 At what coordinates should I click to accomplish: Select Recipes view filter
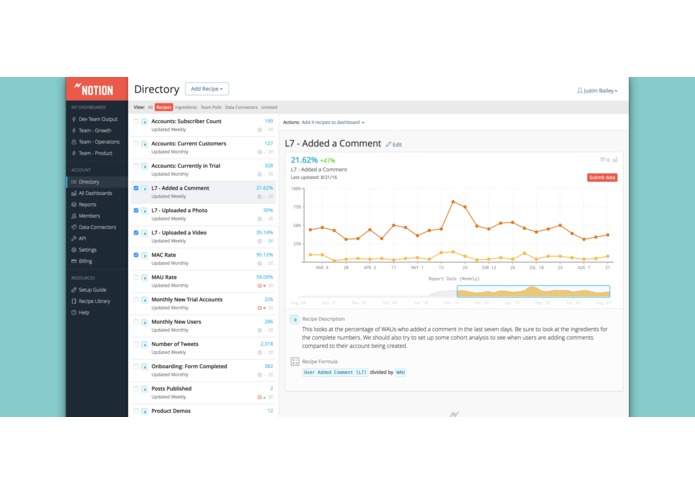pos(164,107)
